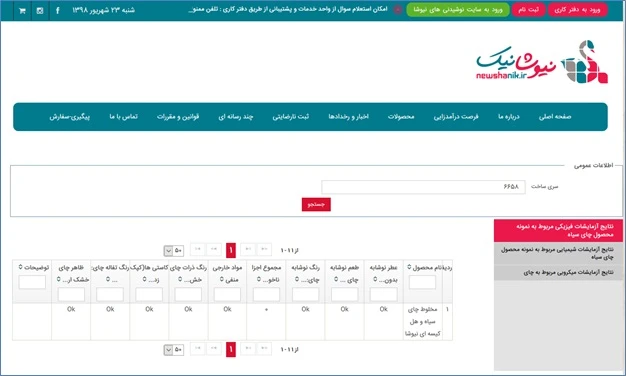
Task: Sort by the توضیحات column
Action: [34, 267]
